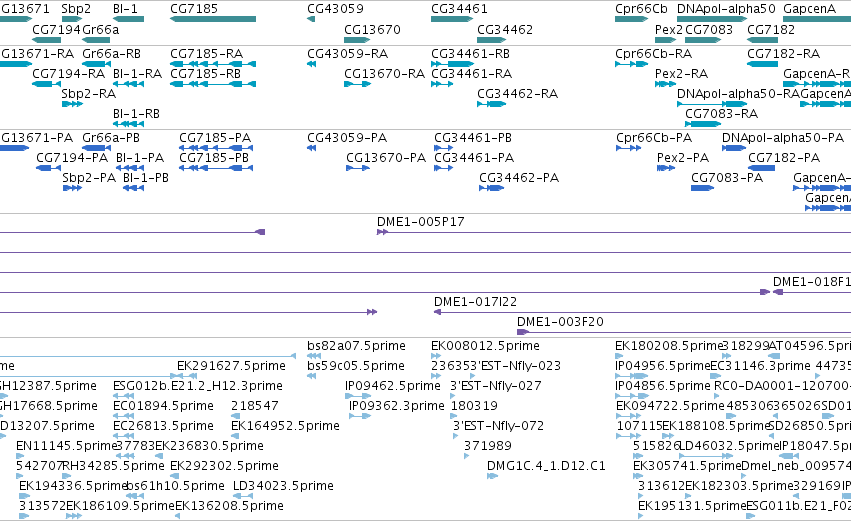This screenshot has width=851, height=521.
Task: Select protein DNApol-alpha50-PA
Action: click(x=783, y=138)
